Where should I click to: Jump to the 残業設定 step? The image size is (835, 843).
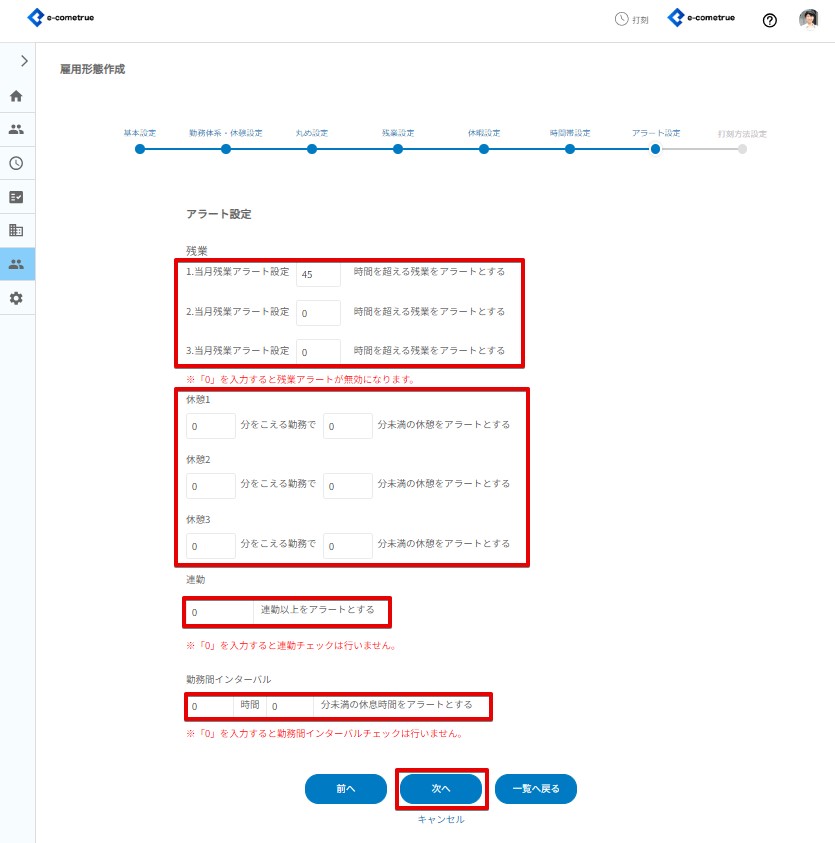(x=398, y=149)
